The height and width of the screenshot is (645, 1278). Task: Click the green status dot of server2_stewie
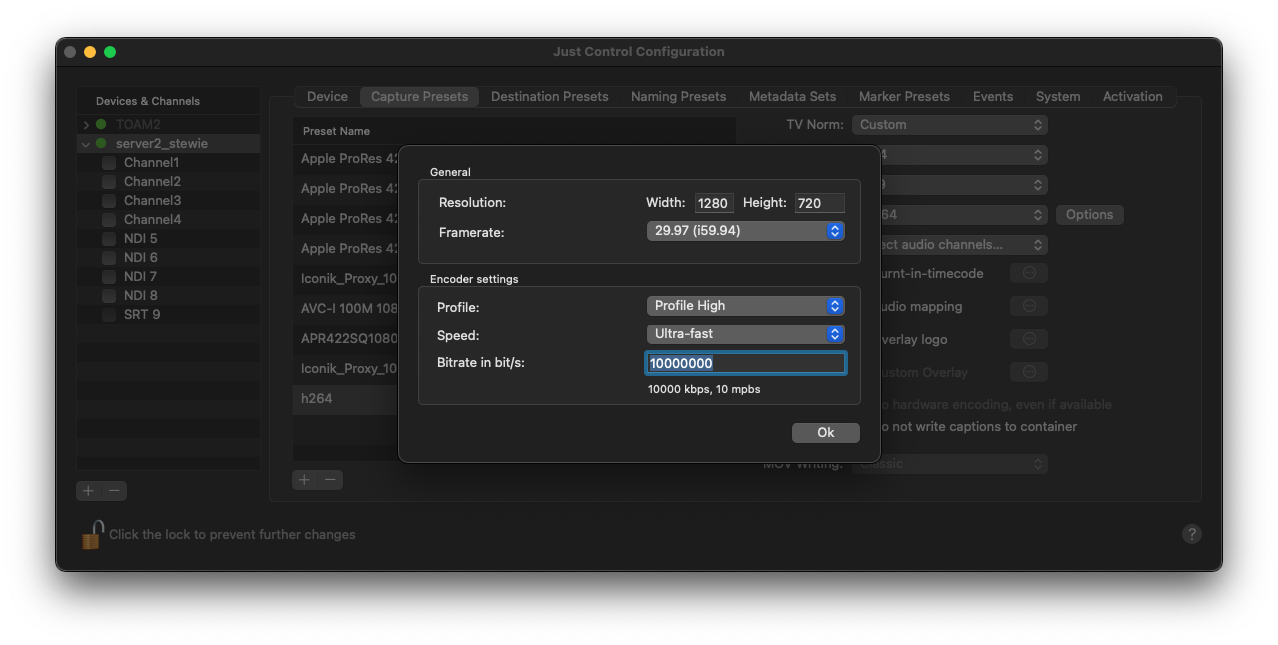[x=101, y=144]
